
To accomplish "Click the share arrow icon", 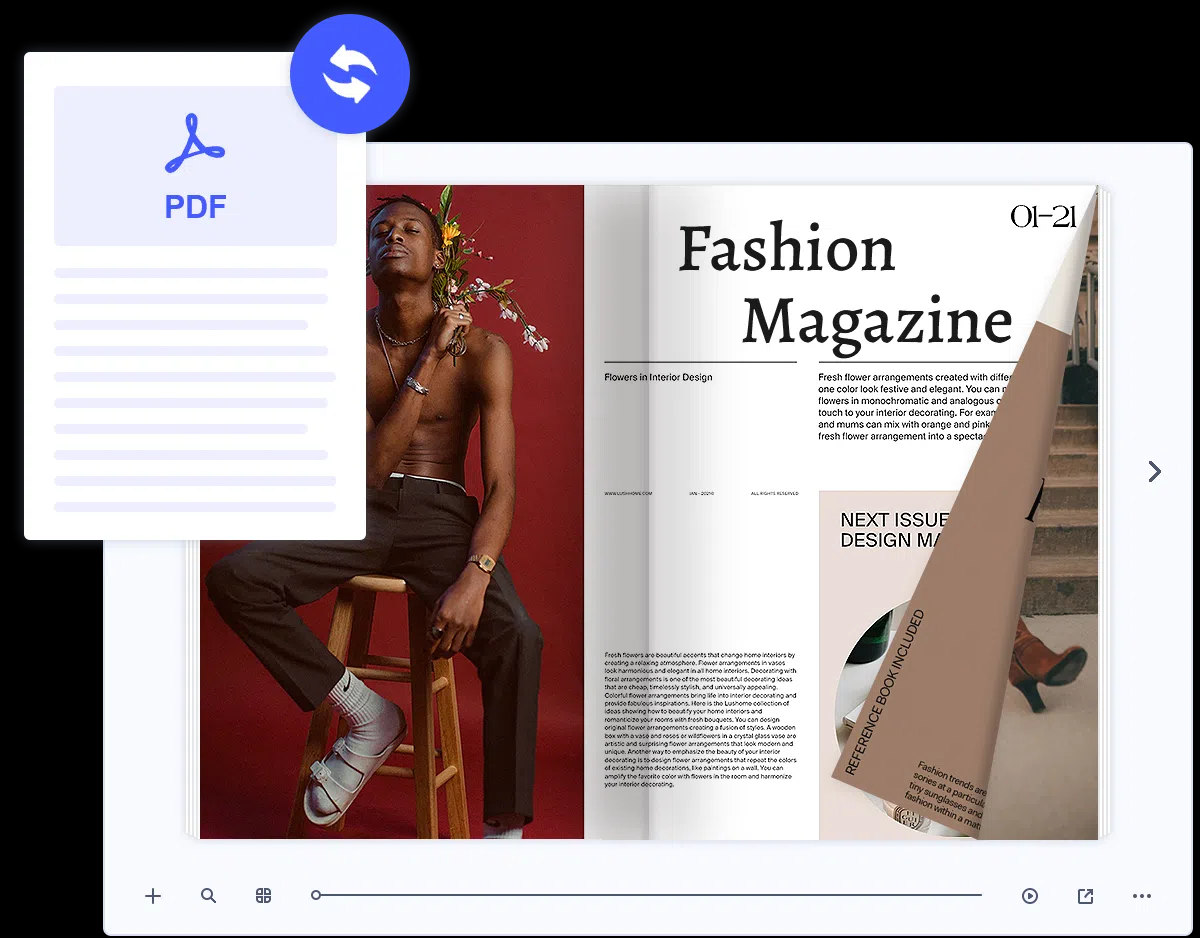I will click(1085, 896).
